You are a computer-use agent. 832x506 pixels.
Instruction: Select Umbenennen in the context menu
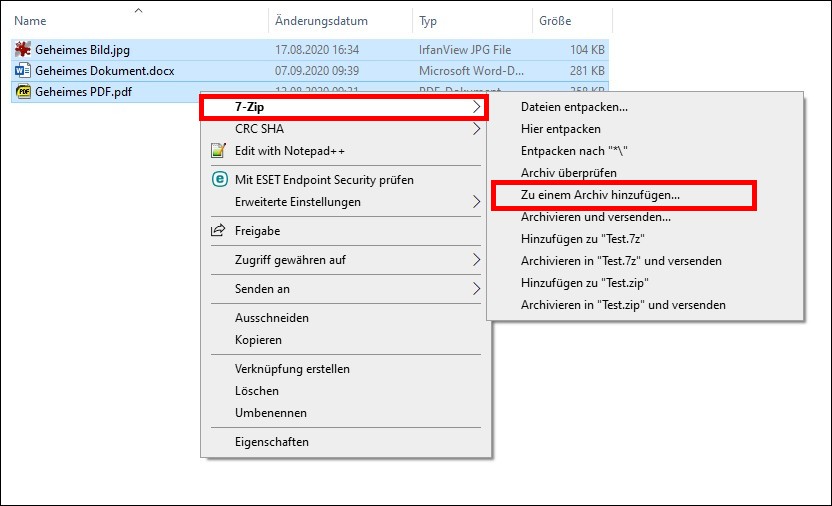coord(271,413)
